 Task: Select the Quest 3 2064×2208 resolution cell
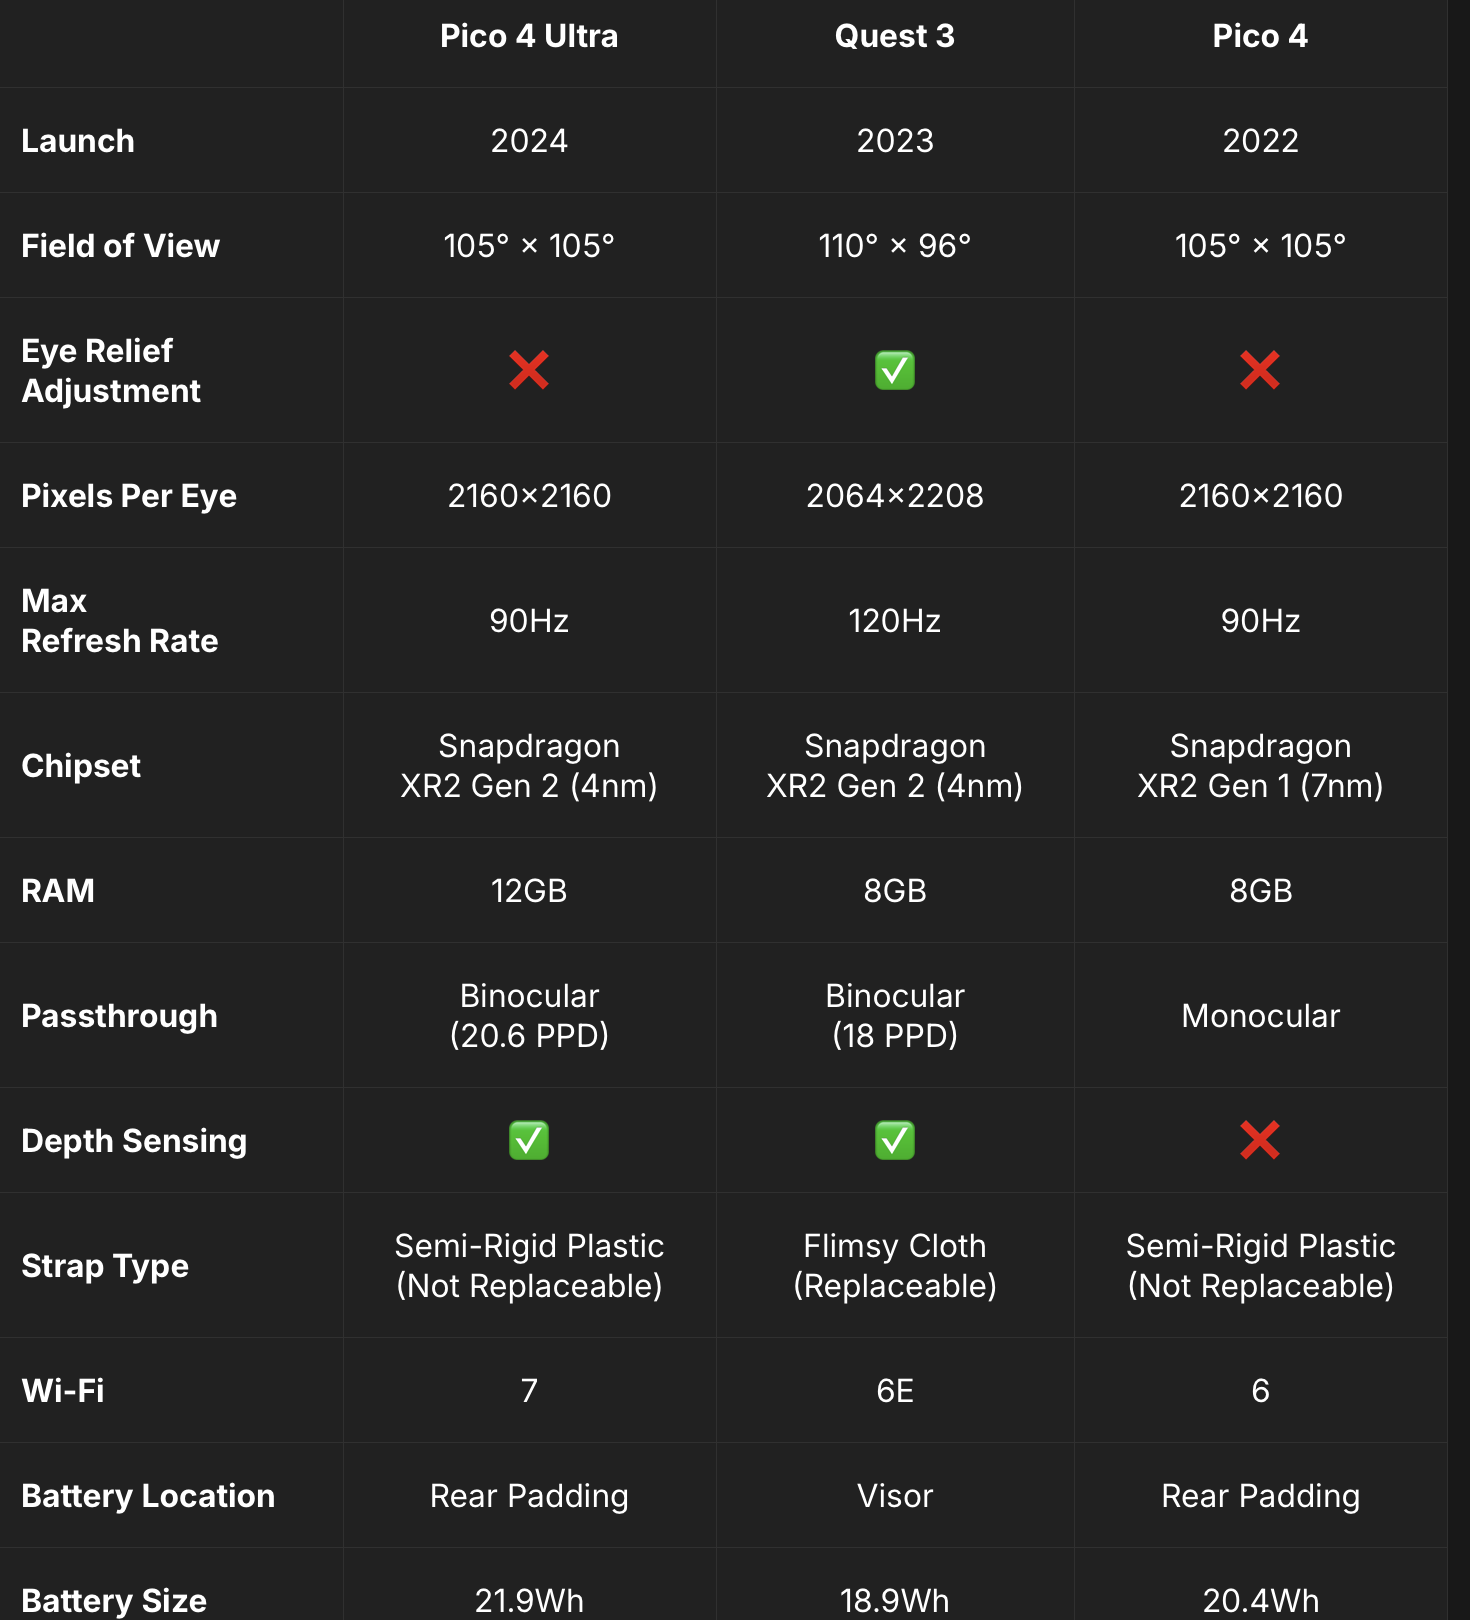[895, 496]
